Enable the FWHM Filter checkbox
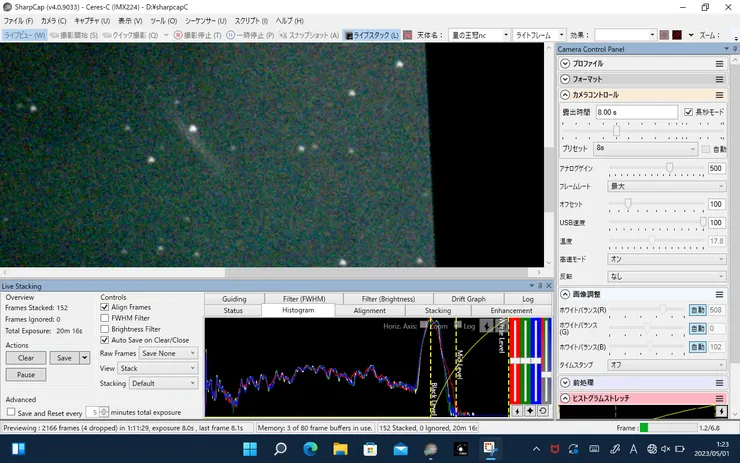The height and width of the screenshot is (463, 740). (x=105, y=318)
